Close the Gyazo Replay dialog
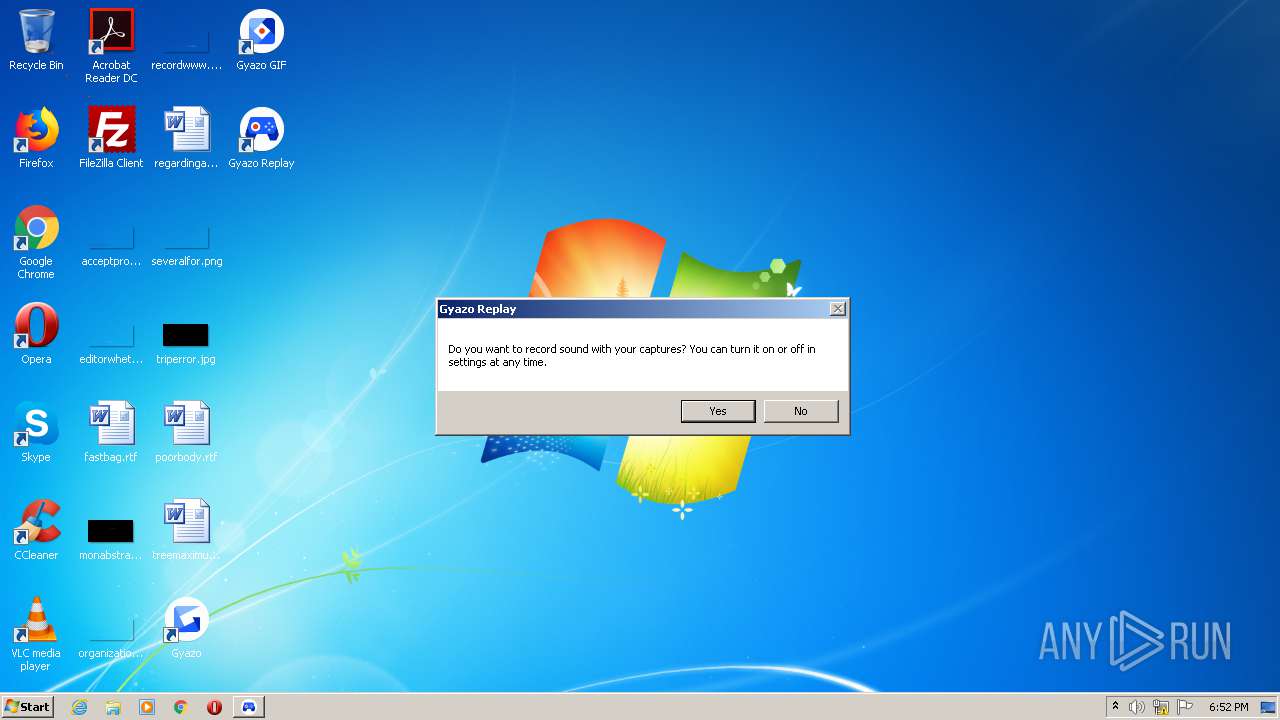Image resolution: width=1280 pixels, height=720 pixels. 838,309
